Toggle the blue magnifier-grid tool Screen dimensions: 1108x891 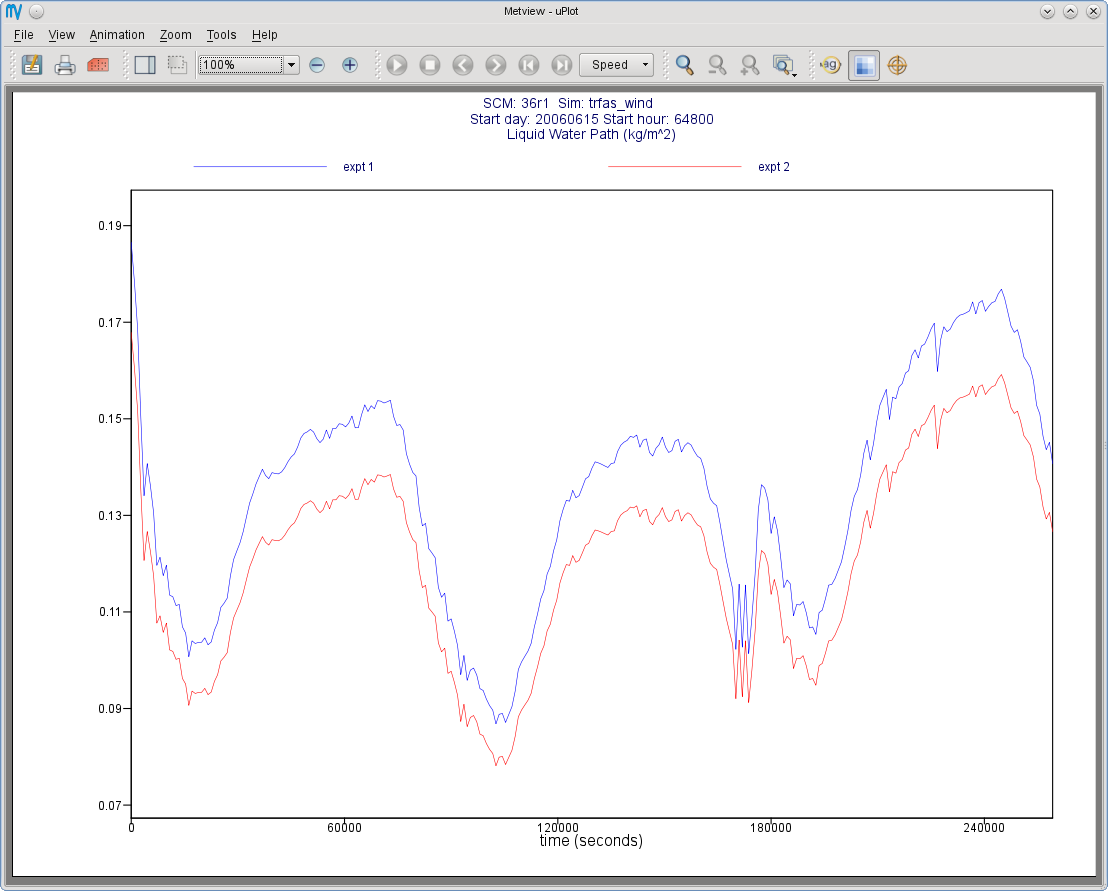pyautogui.click(x=864, y=65)
